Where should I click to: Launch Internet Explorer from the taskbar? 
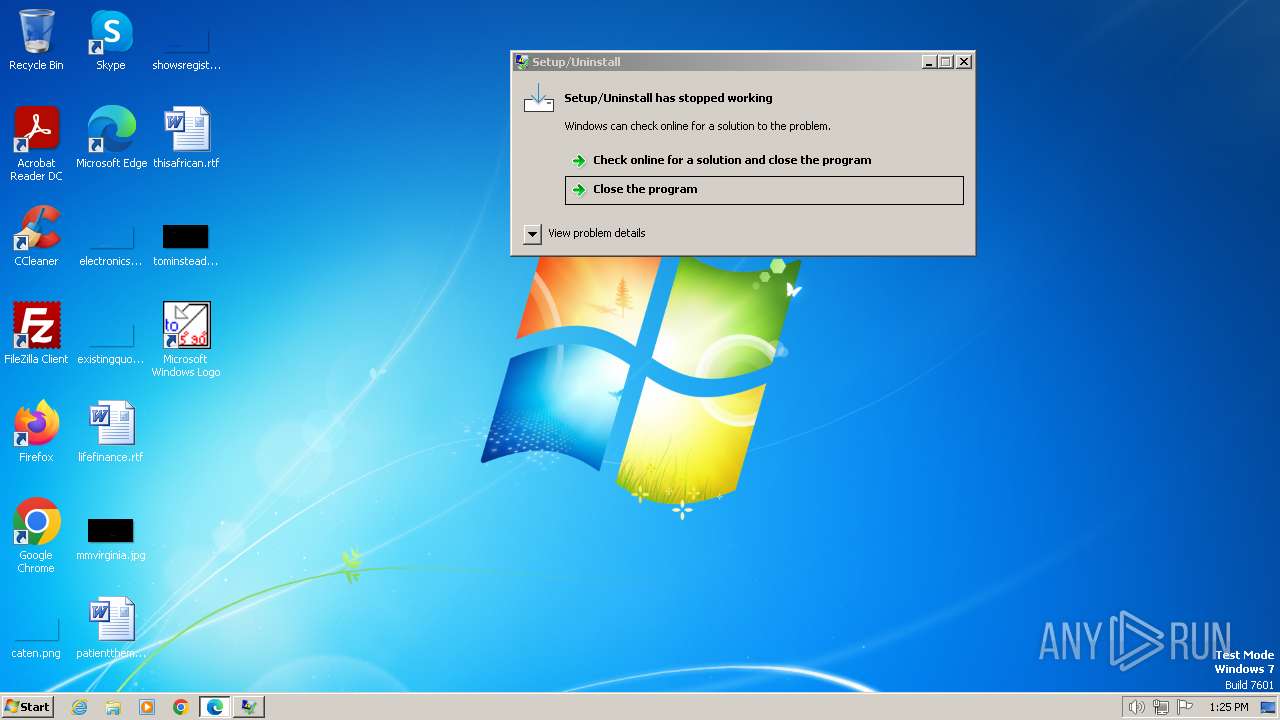tap(79, 707)
